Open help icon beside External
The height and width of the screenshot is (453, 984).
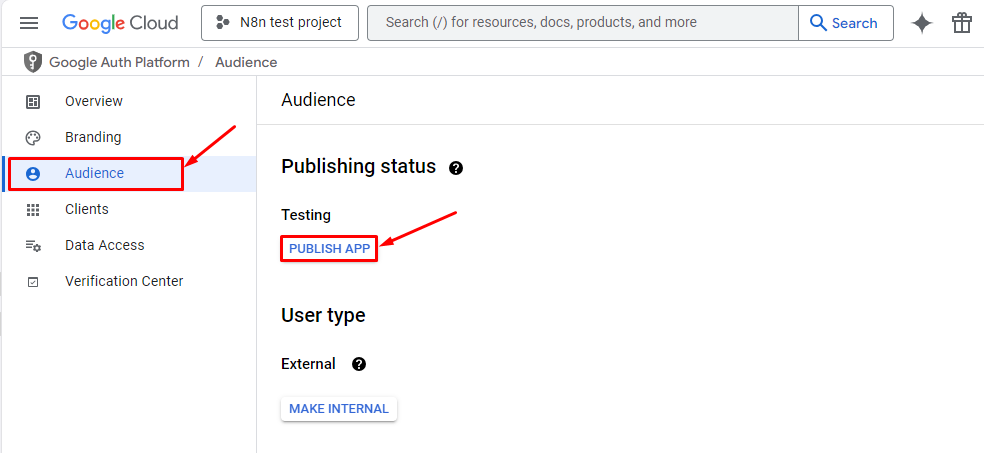pyautogui.click(x=359, y=364)
